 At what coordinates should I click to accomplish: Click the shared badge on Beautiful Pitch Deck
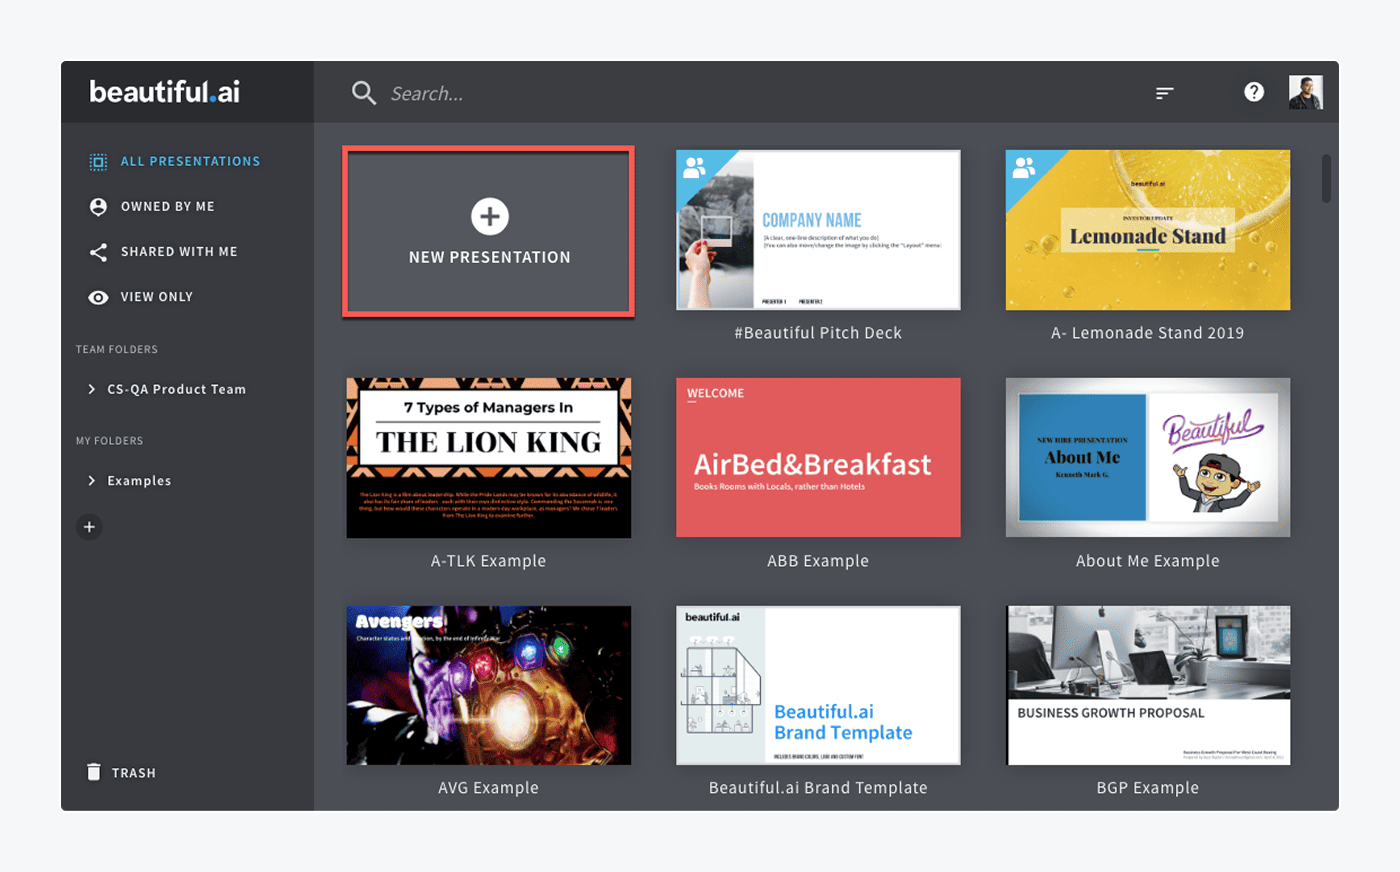694,168
